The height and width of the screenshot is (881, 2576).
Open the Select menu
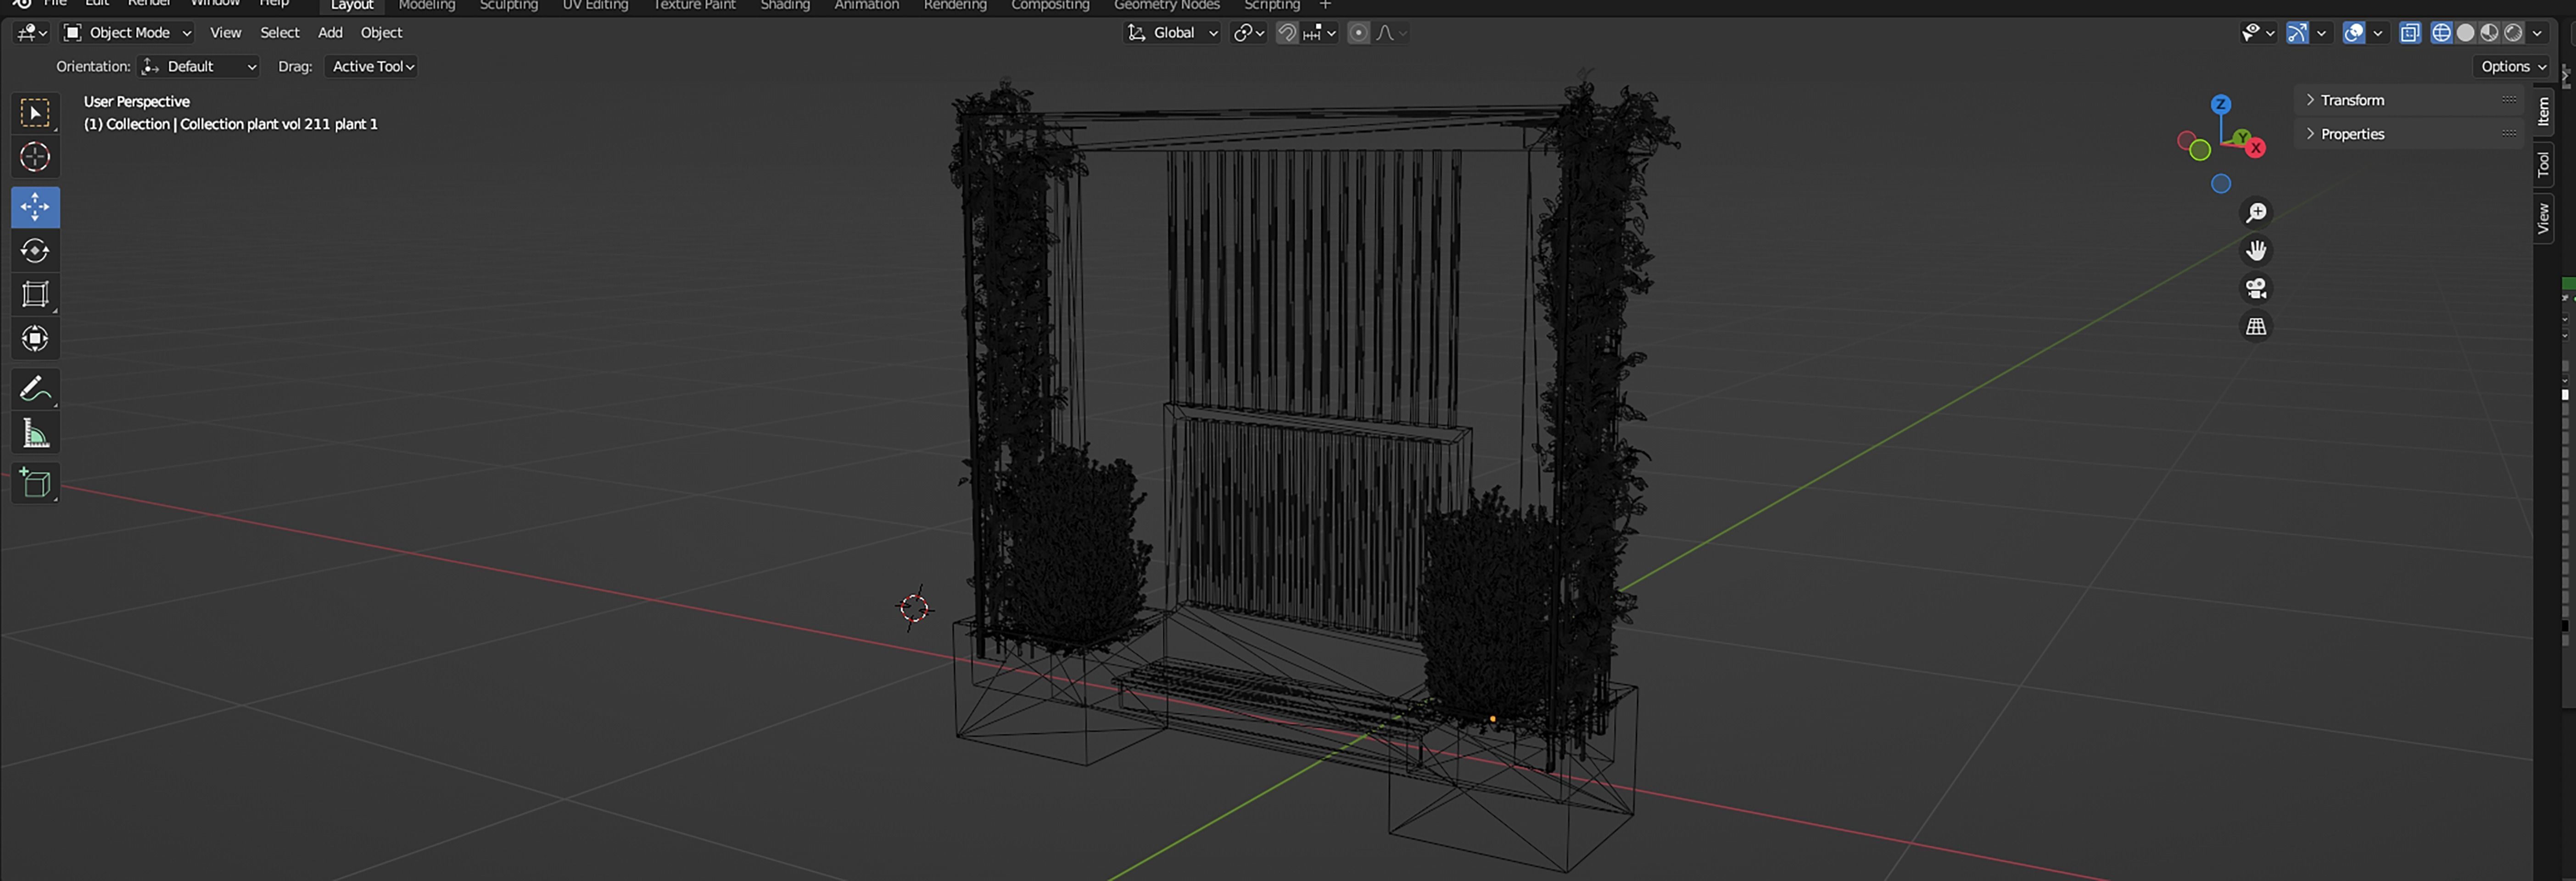[279, 33]
